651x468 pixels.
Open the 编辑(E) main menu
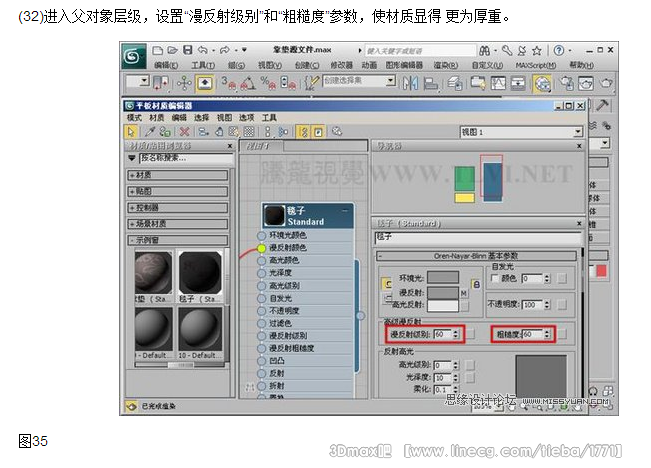166,65
